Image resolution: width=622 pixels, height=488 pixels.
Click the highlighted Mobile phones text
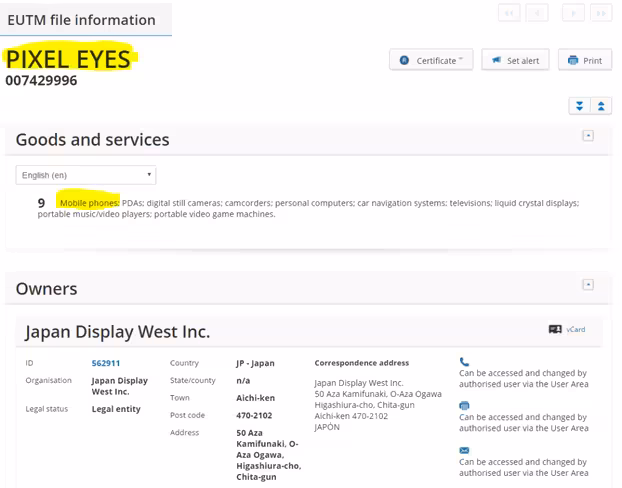89,203
